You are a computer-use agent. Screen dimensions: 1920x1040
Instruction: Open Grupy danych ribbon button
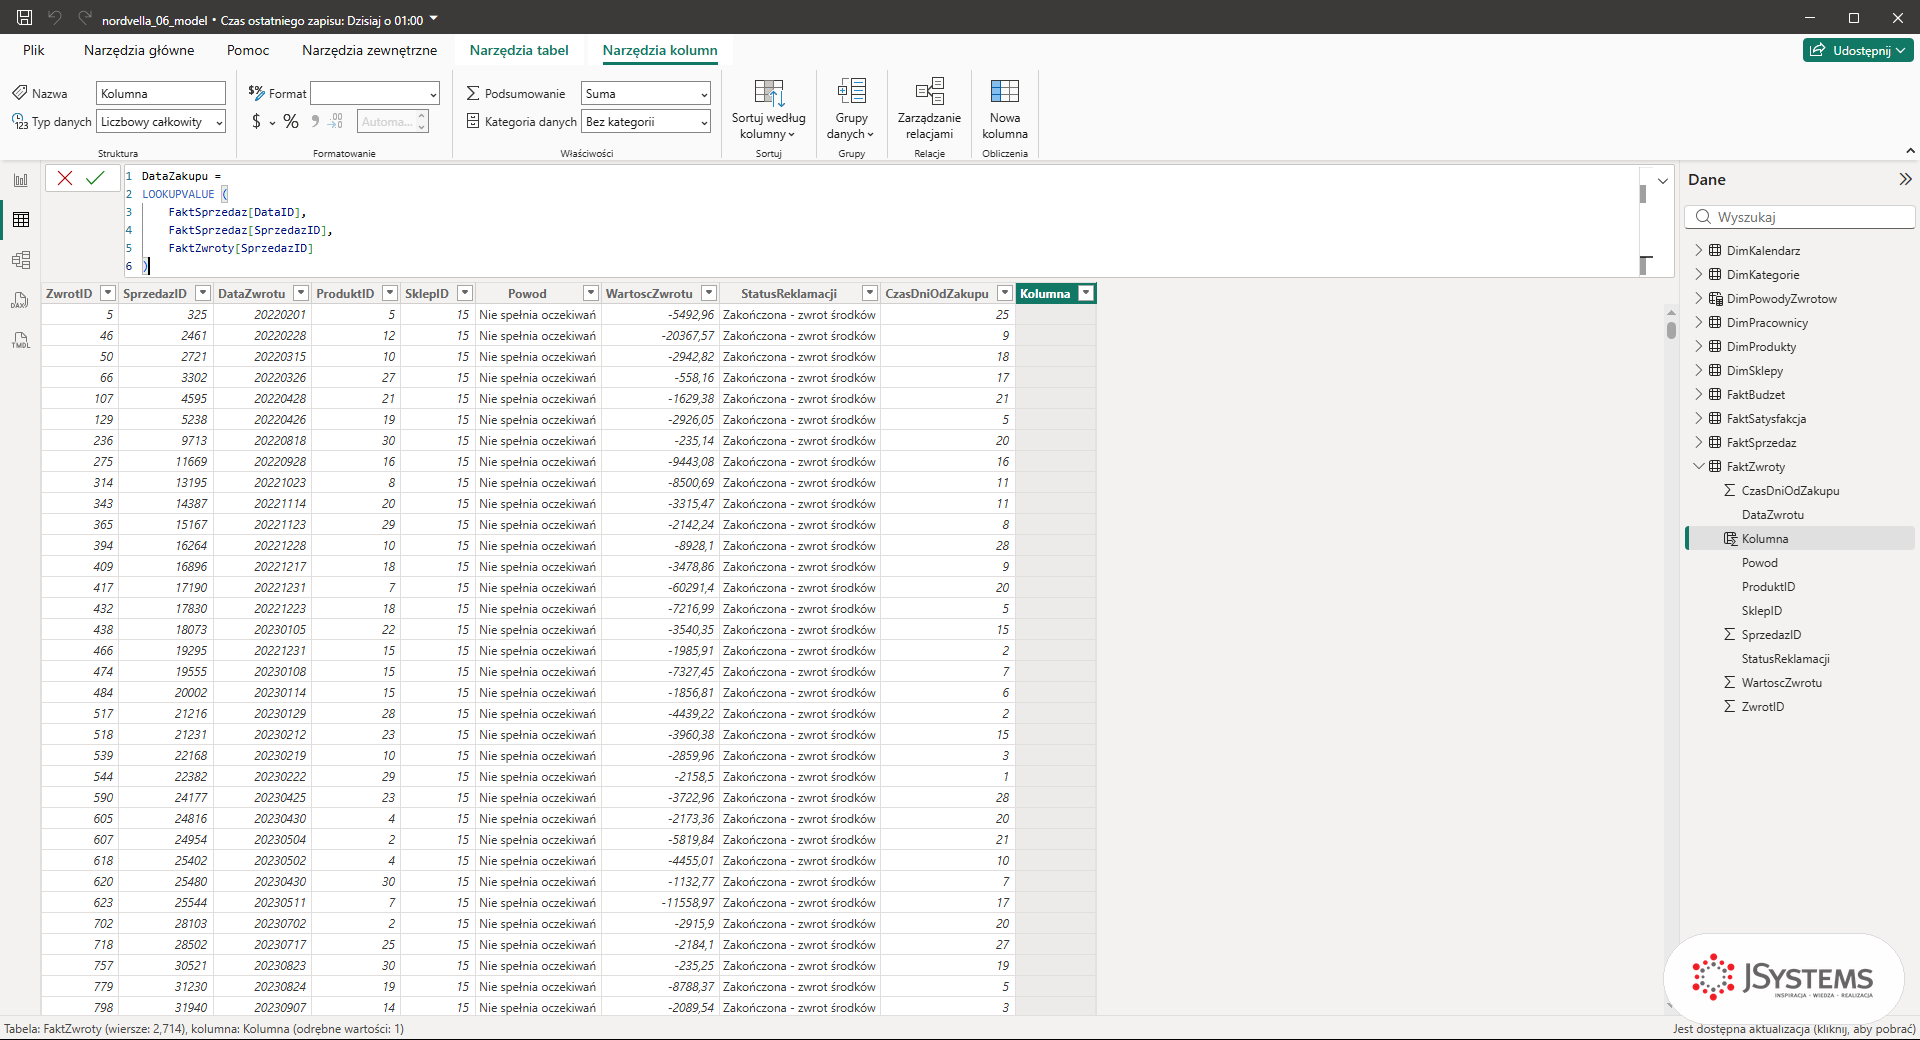(851, 109)
